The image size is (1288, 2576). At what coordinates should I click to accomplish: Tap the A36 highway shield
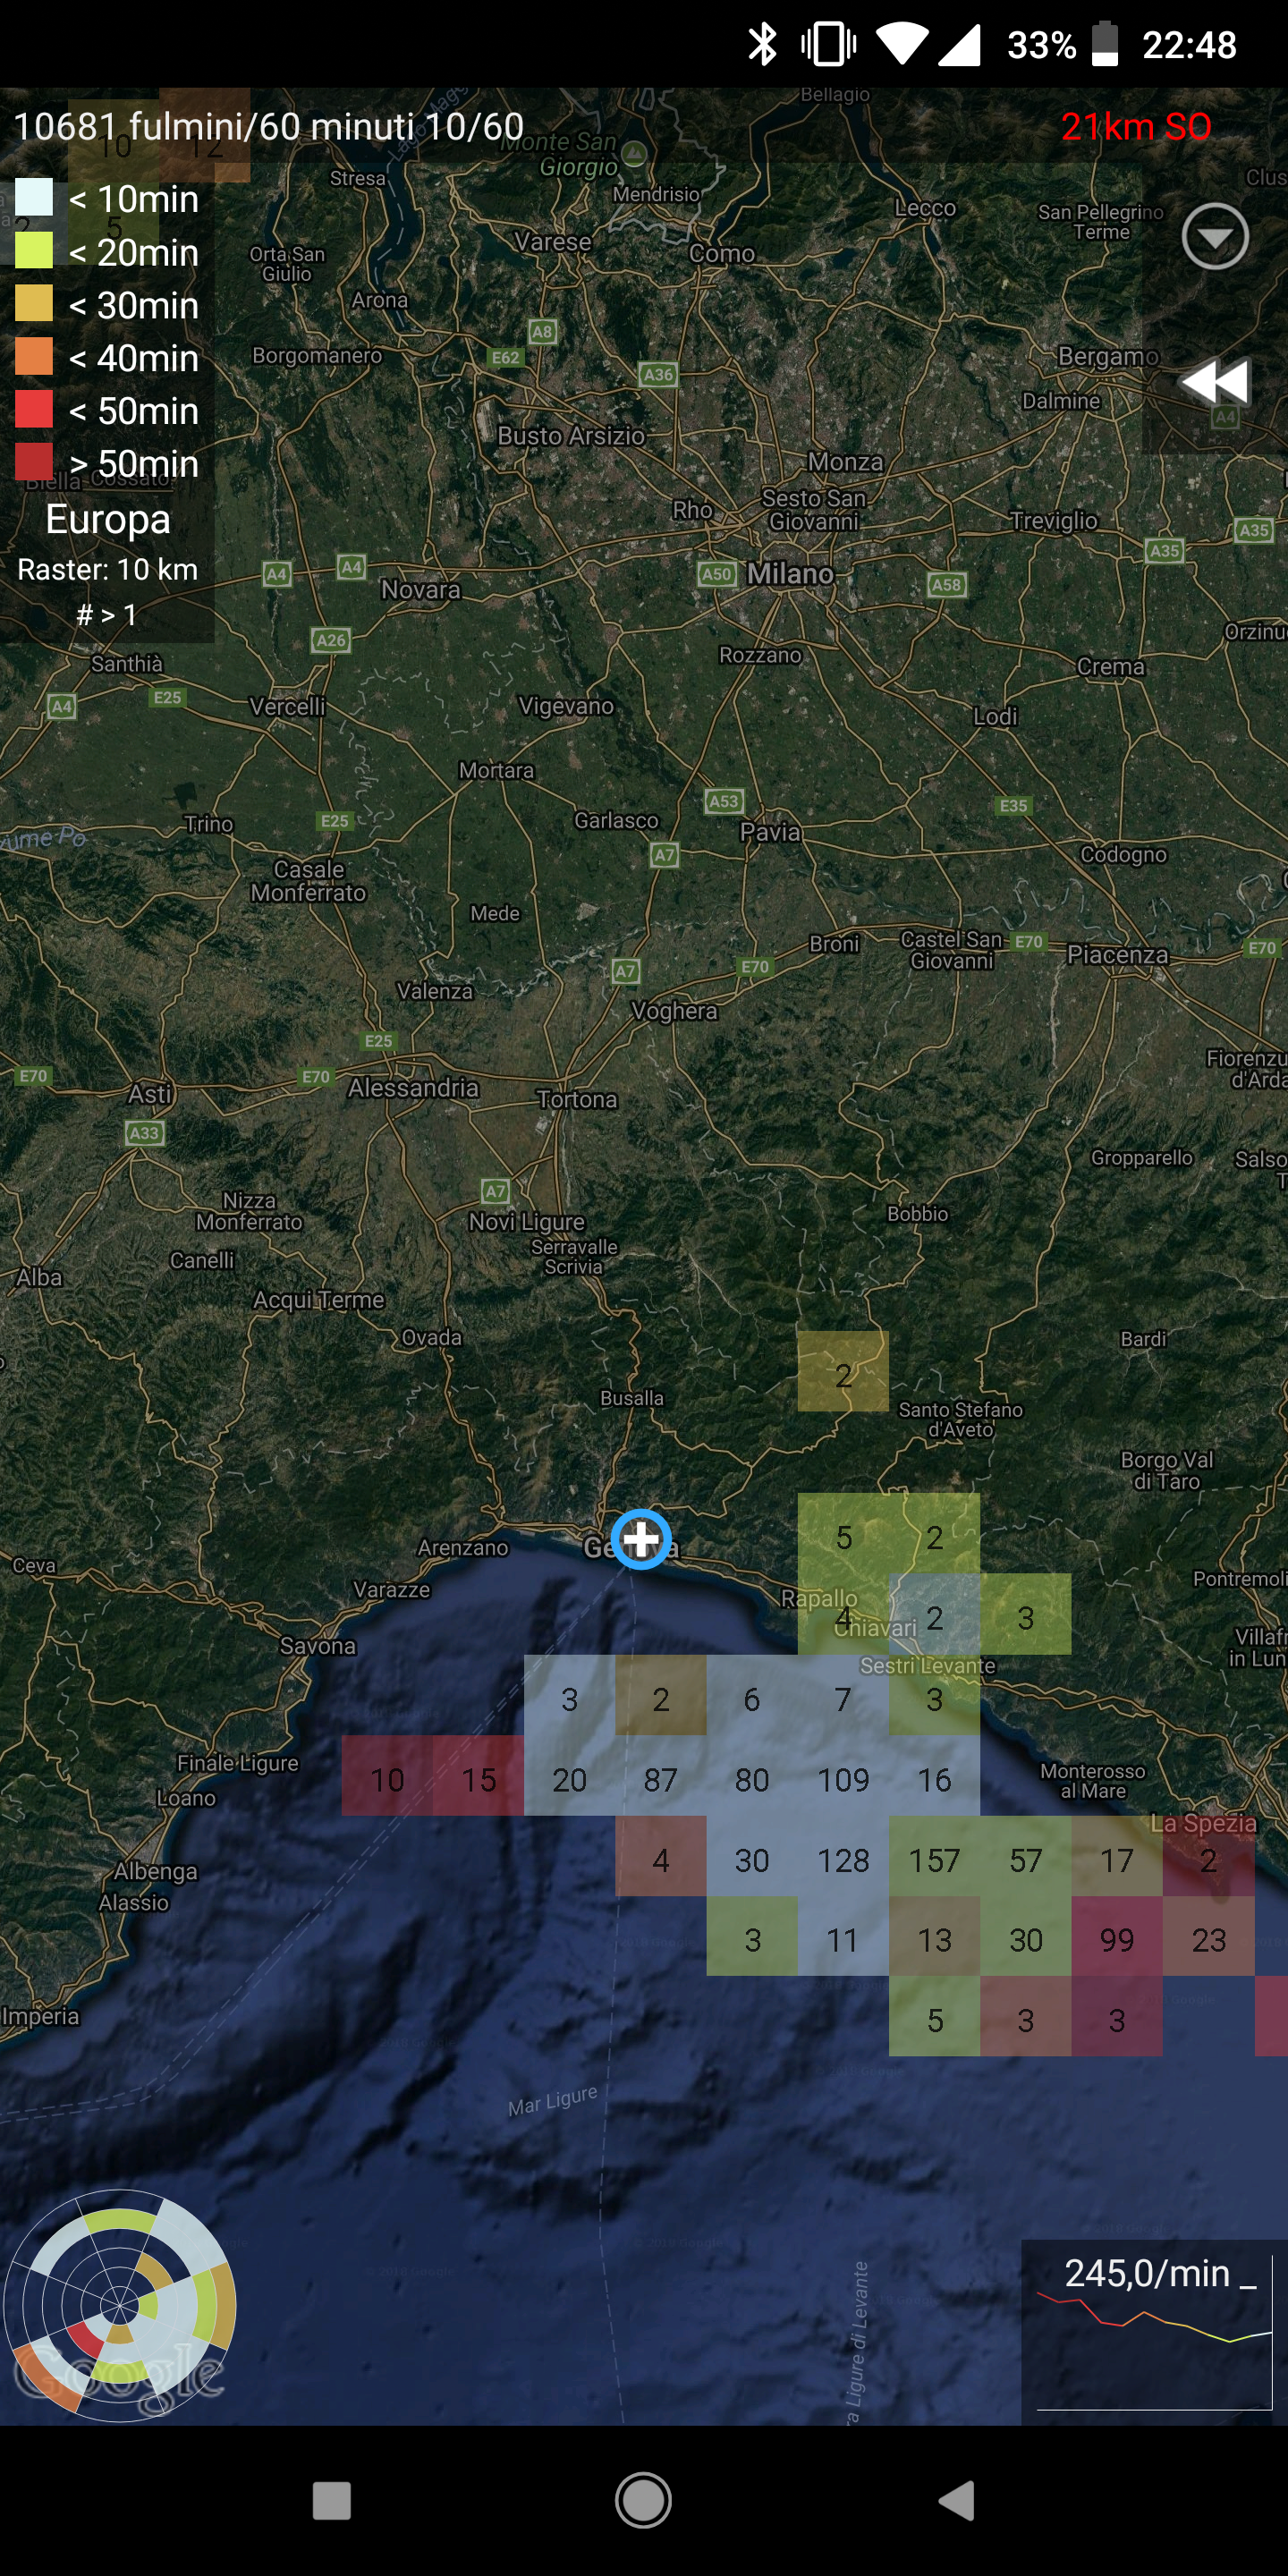tap(658, 375)
